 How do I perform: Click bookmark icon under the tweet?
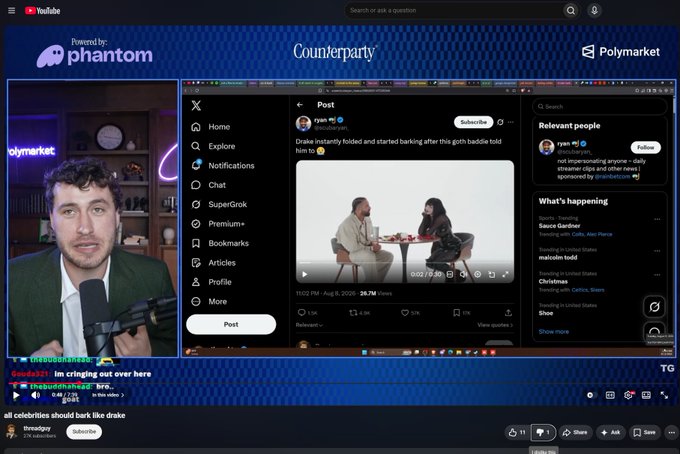pyautogui.click(x=456, y=313)
